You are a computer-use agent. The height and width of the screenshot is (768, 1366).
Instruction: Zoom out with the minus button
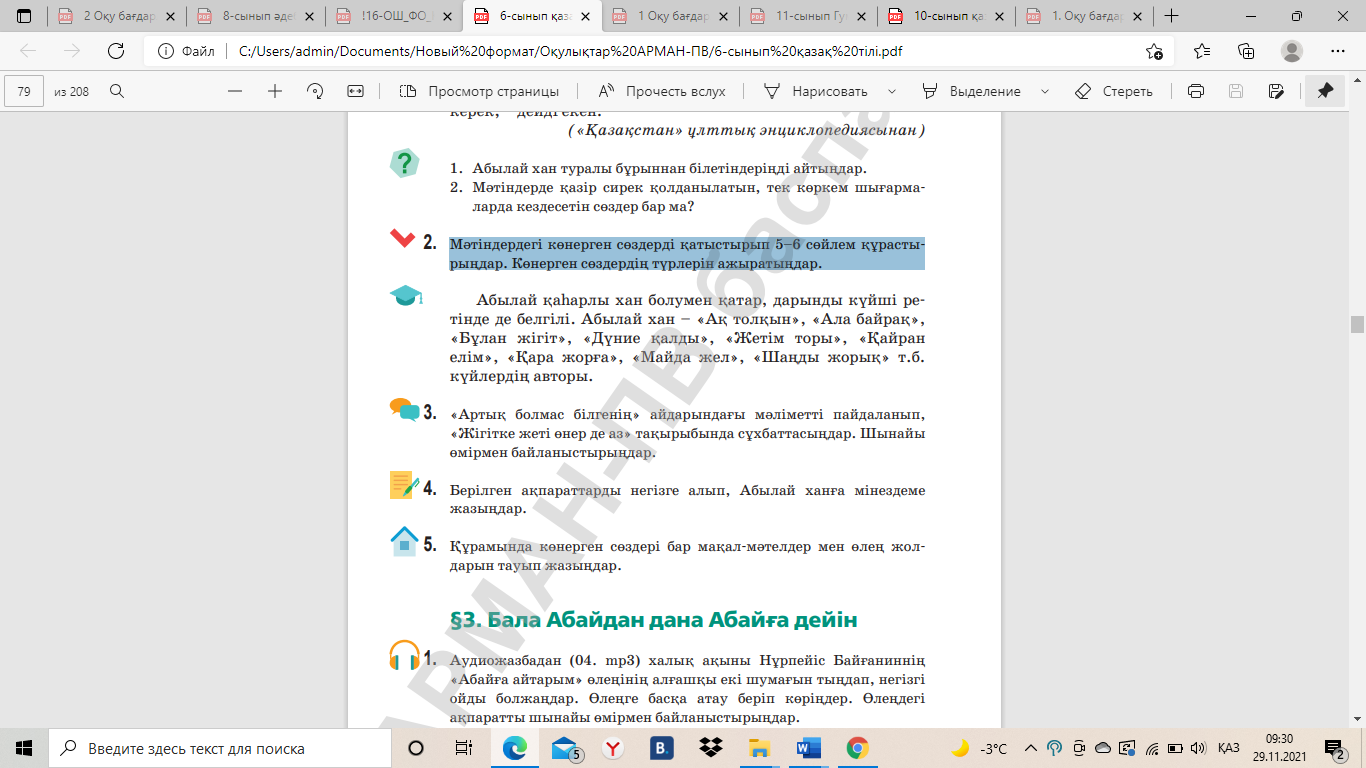(235, 91)
